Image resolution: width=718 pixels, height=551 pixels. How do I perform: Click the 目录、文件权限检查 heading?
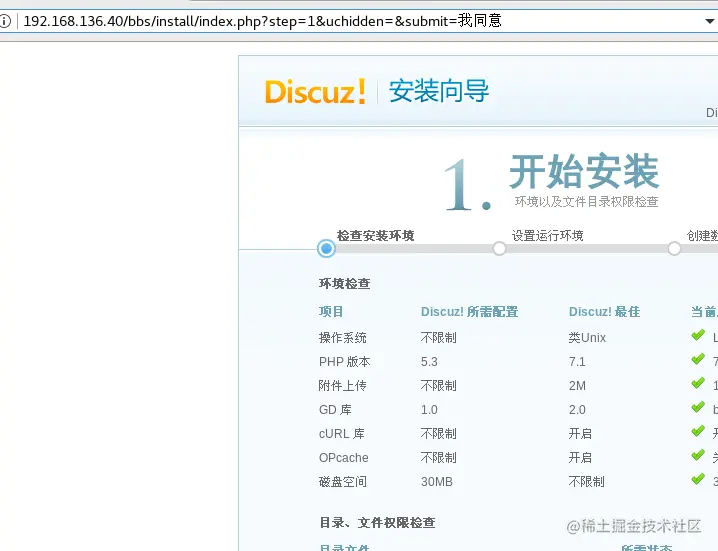377,523
